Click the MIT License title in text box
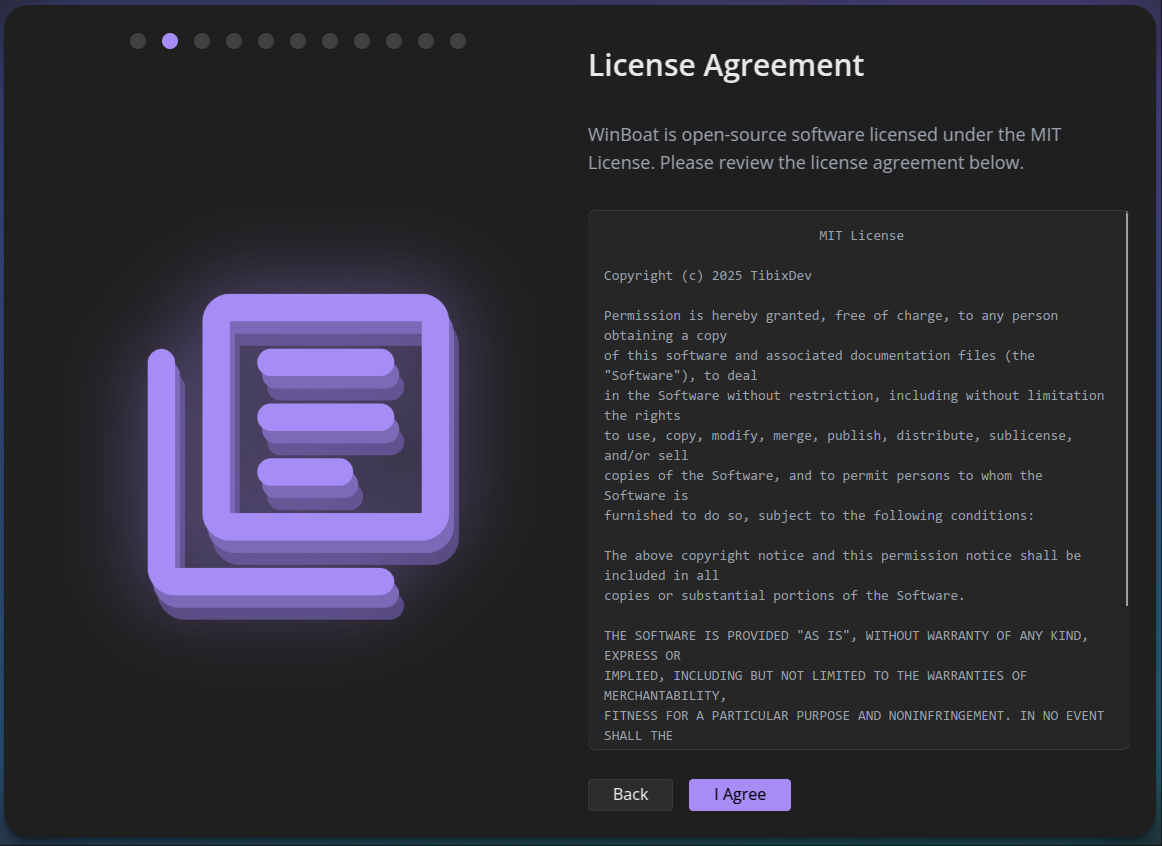The image size is (1162, 846). [860, 236]
